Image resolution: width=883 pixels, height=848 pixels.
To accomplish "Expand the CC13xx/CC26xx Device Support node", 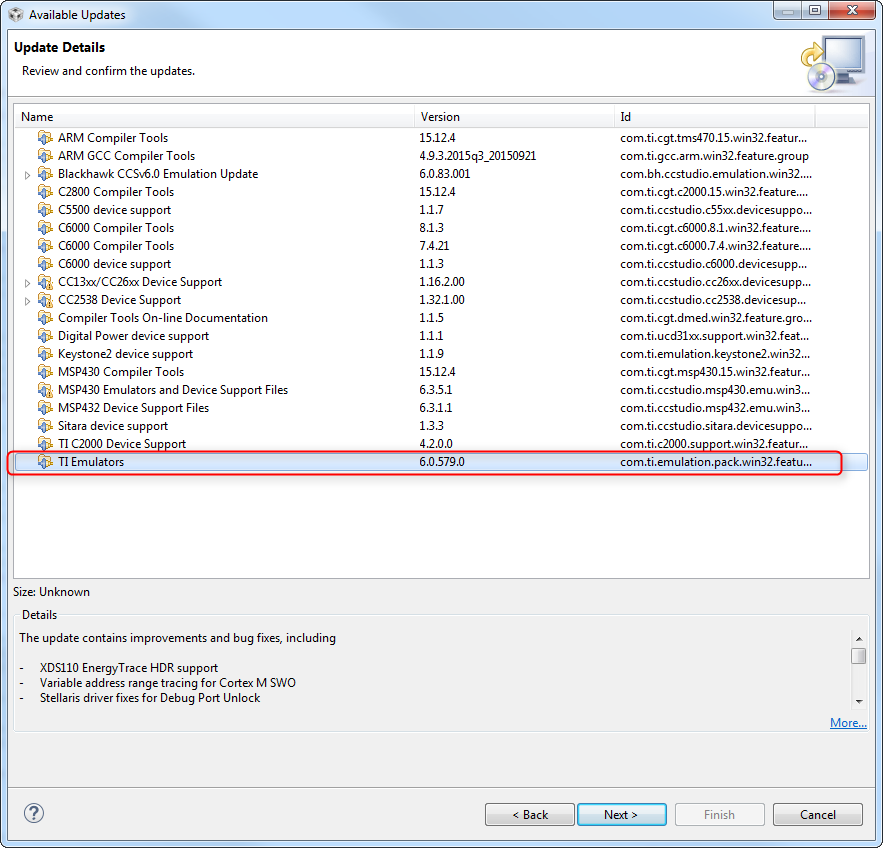I will click(x=27, y=283).
